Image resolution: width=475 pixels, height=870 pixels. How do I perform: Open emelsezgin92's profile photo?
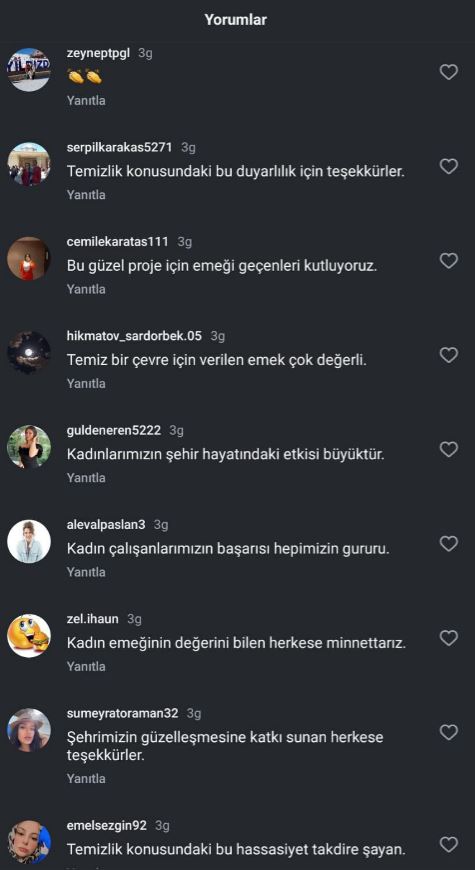[29, 842]
